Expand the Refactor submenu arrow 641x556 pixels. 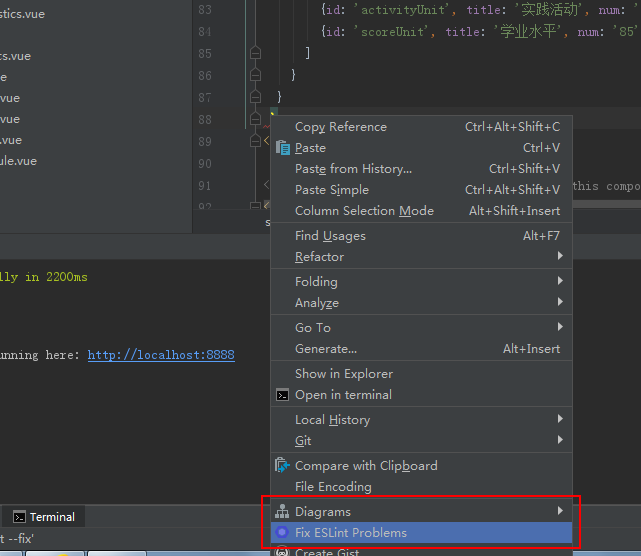pos(560,257)
